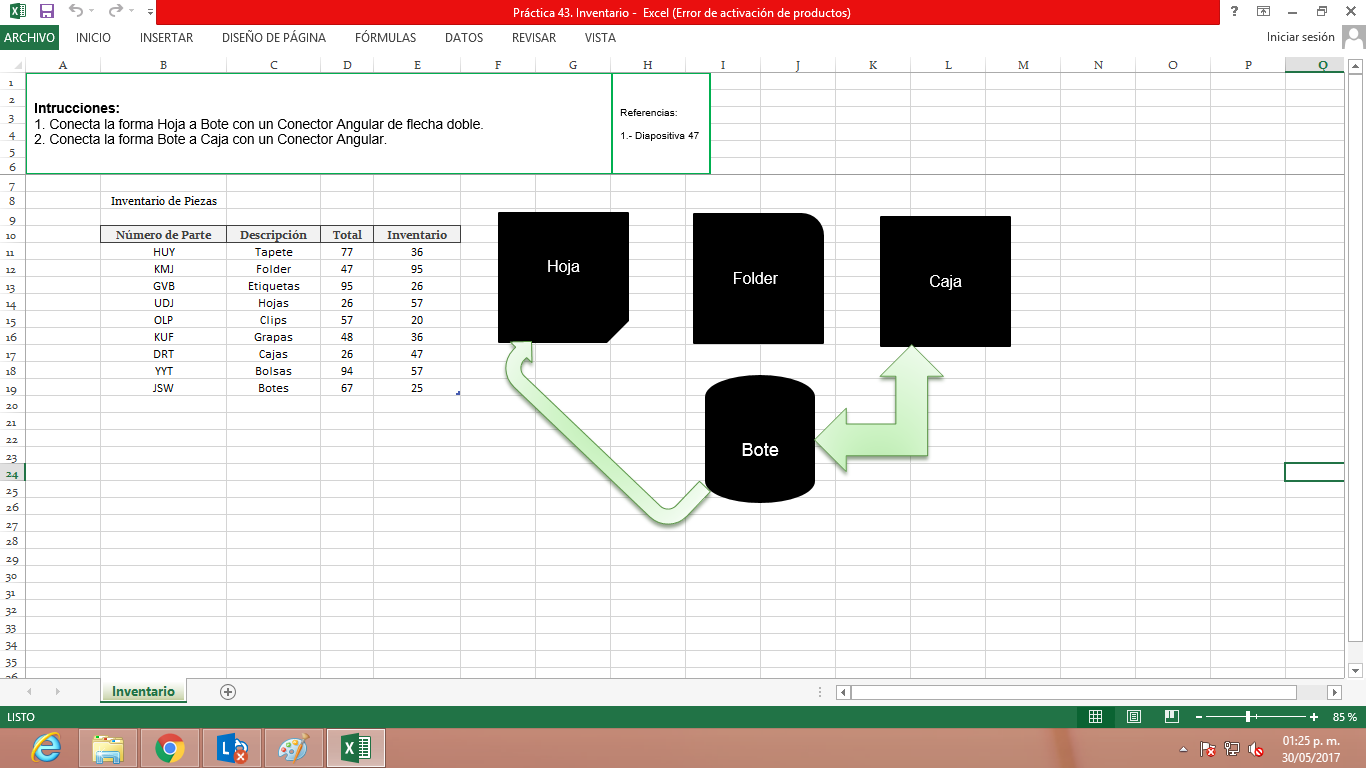The height and width of the screenshot is (768, 1366).
Task: Switch to the FÓRMULAS ribbon tab
Action: pyautogui.click(x=385, y=38)
